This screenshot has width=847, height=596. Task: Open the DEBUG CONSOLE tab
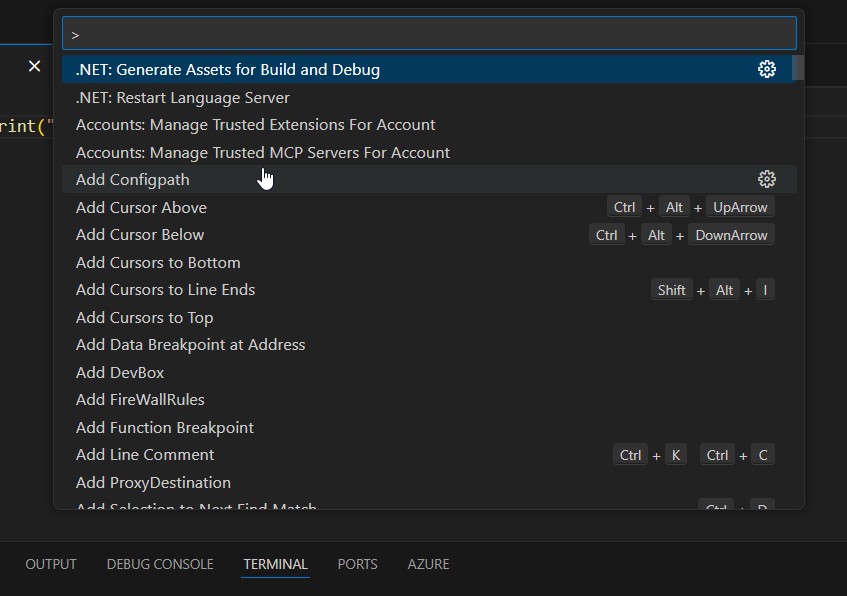tap(160, 564)
